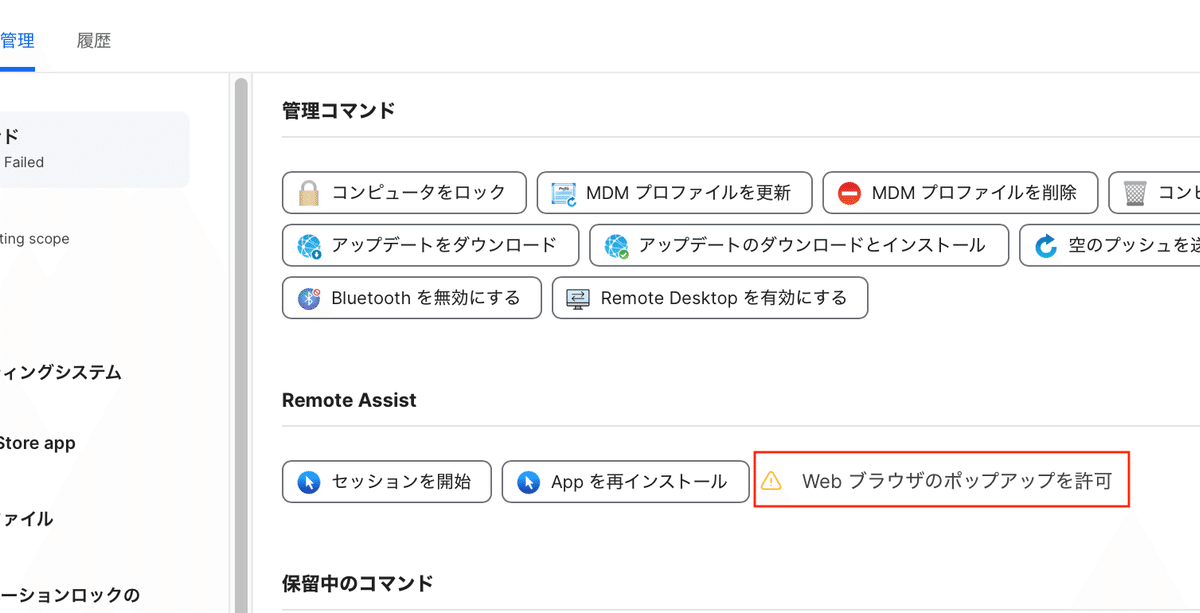Click the cursor icon on App を再インストール
Screen dimensions: 1200x613
[x=528, y=482]
